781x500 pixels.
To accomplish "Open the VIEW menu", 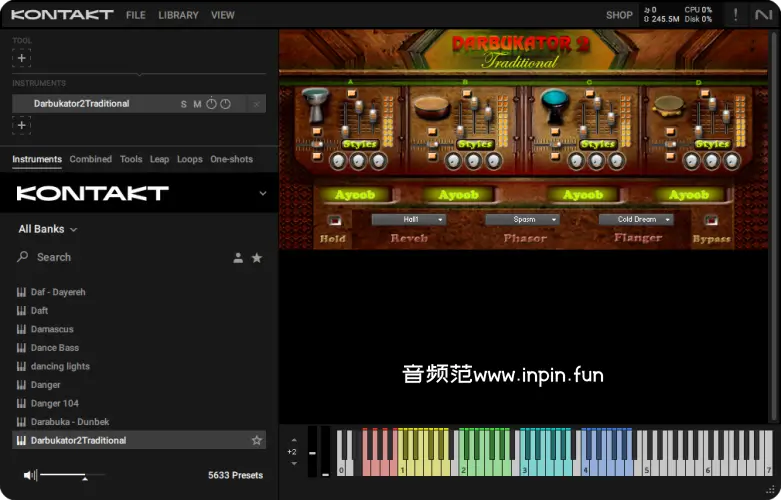I will [223, 15].
